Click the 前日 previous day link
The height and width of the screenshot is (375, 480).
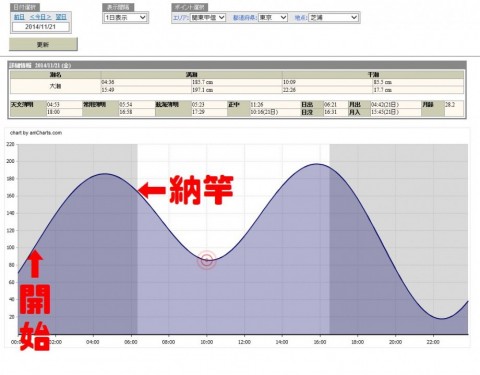click(19, 17)
